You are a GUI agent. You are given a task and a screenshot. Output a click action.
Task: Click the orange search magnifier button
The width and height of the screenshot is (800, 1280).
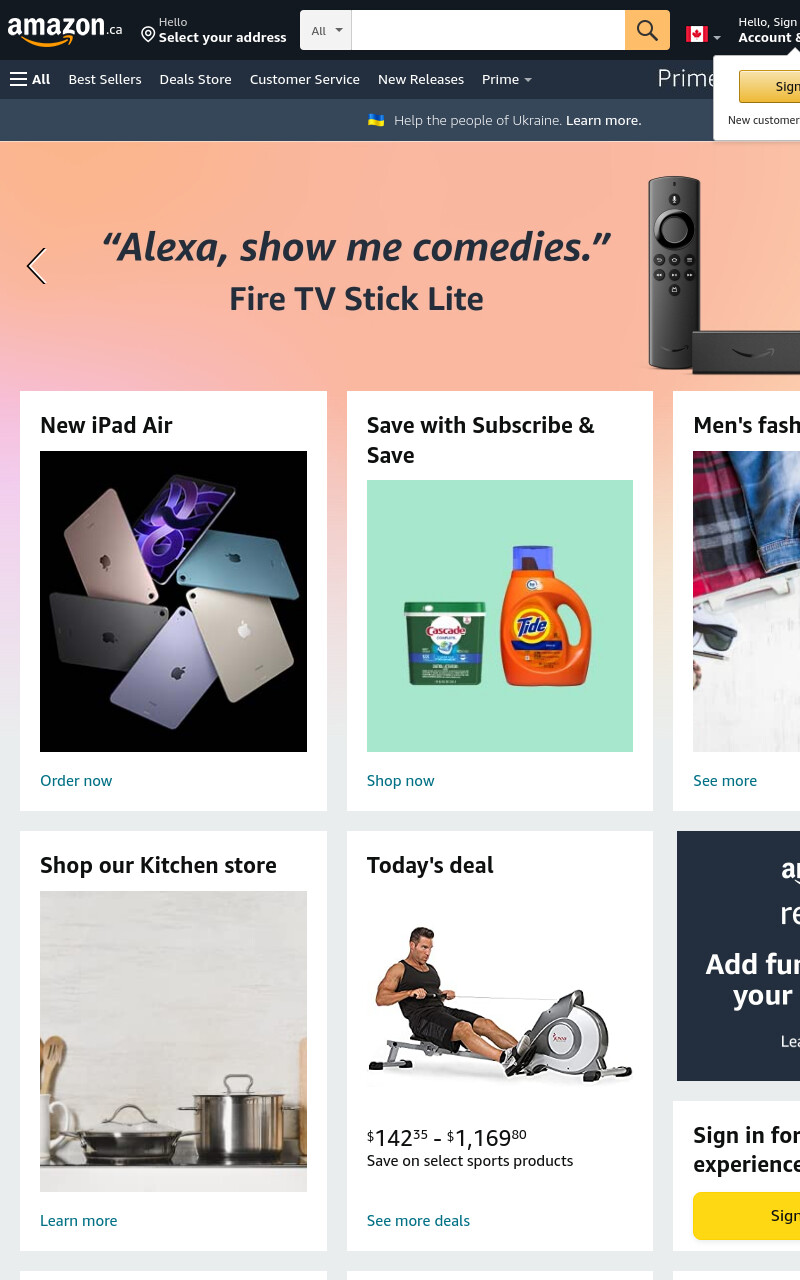647,30
